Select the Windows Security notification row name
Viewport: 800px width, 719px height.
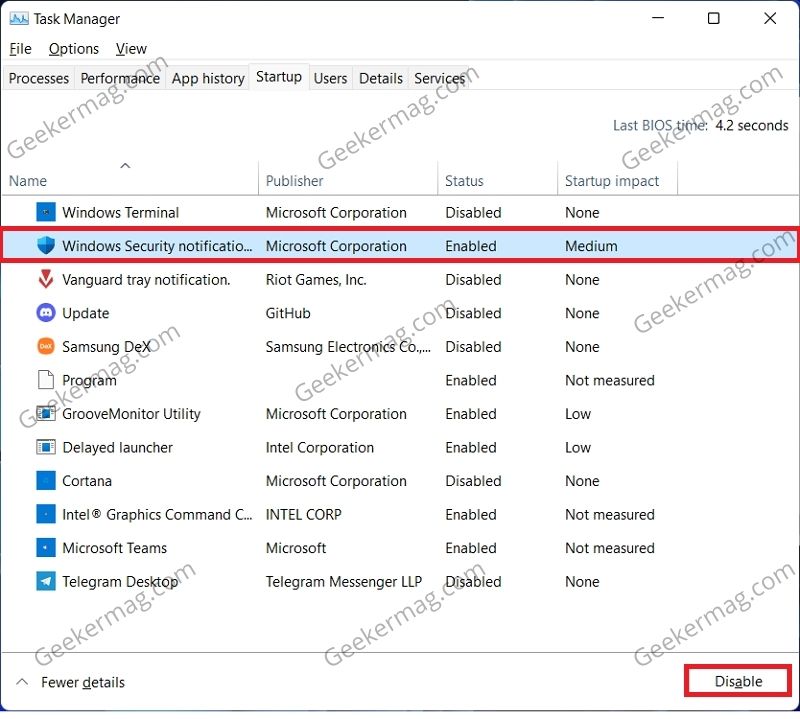pyautogui.click(x=157, y=246)
